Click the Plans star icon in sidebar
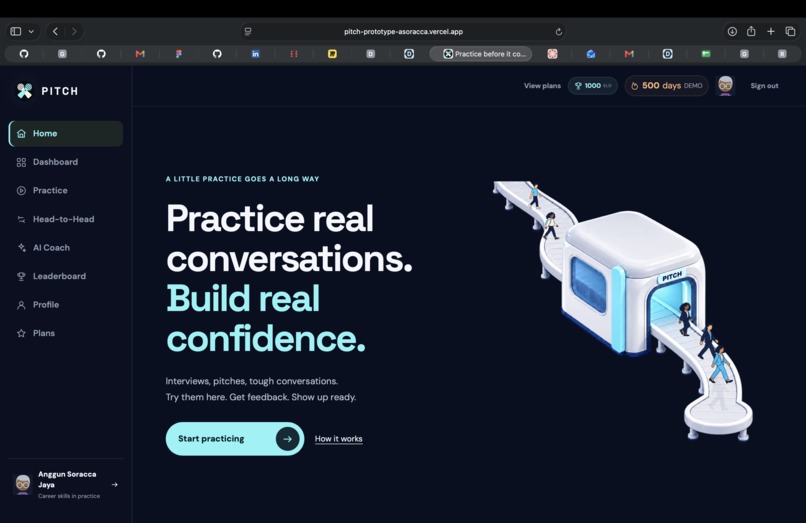 tap(21, 333)
